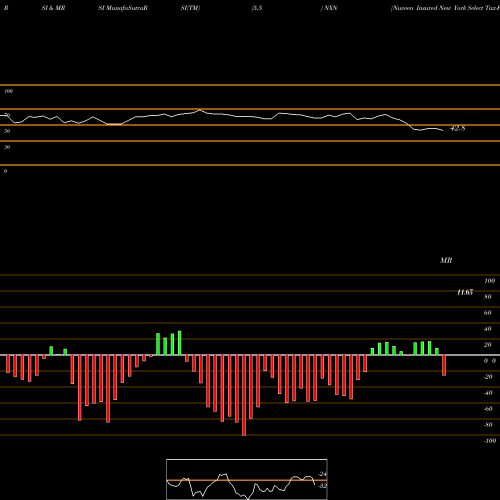Click the ') NXN' ticker symbol text
This screenshot has height=500, width=500.
[329, 8]
